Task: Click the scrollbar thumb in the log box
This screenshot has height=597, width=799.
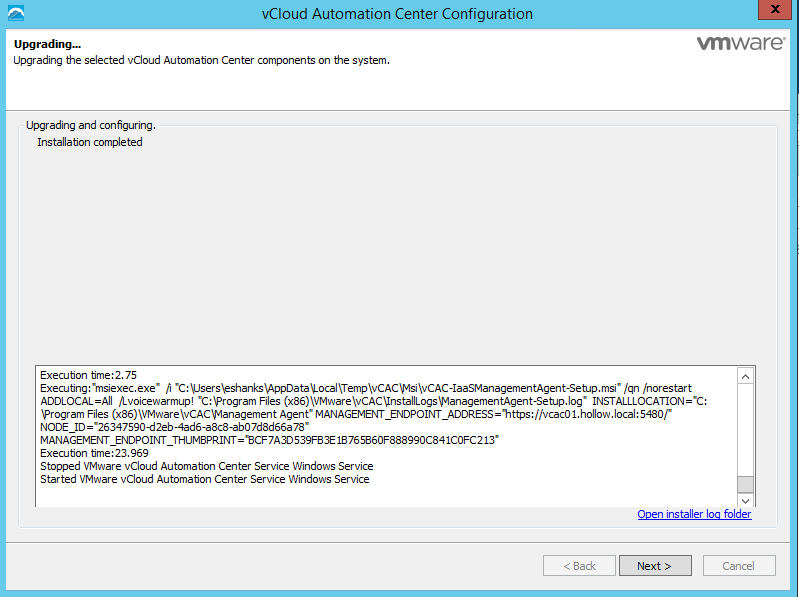Action: [745, 484]
